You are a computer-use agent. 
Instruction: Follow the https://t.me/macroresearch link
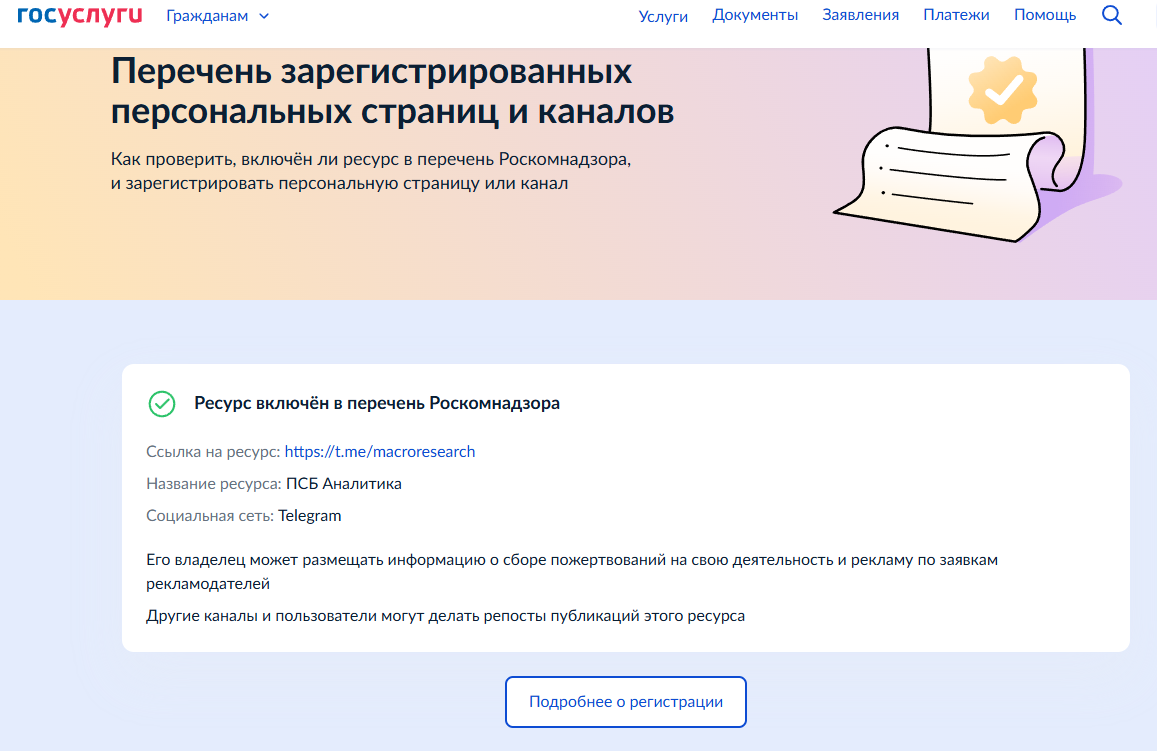point(380,451)
